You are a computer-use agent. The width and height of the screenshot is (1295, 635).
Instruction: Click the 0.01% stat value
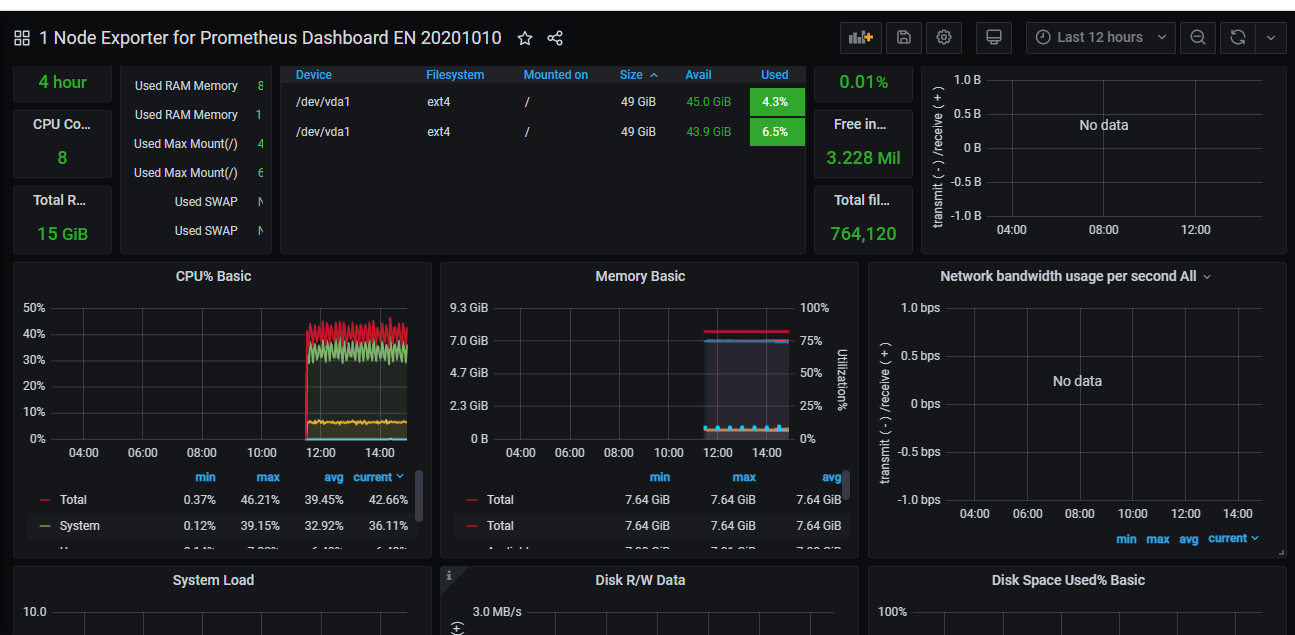(x=864, y=82)
